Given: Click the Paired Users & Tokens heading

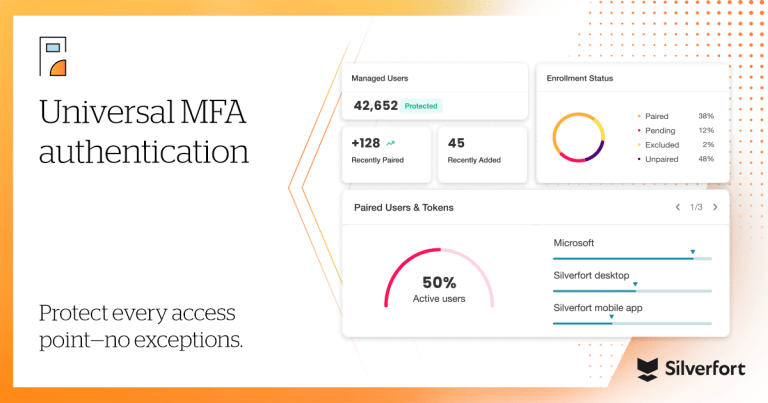Looking at the screenshot, I should pyautogui.click(x=404, y=208).
